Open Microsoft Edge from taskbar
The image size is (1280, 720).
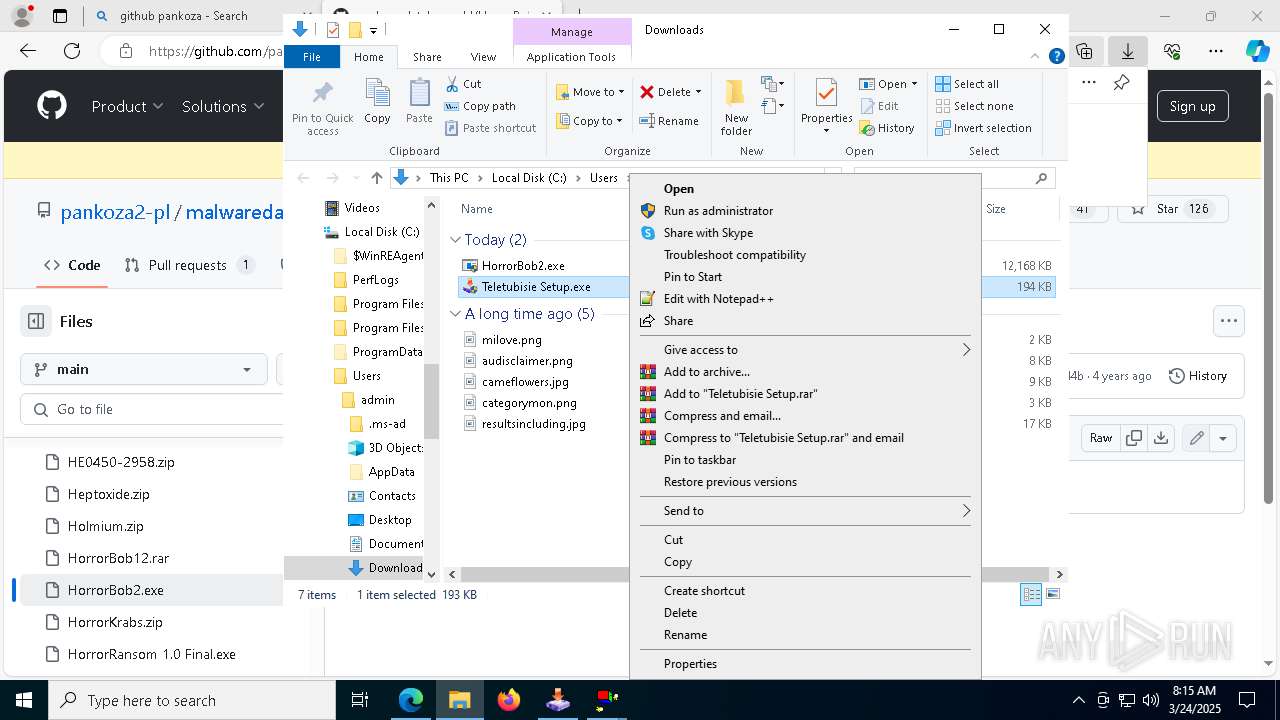pos(411,700)
